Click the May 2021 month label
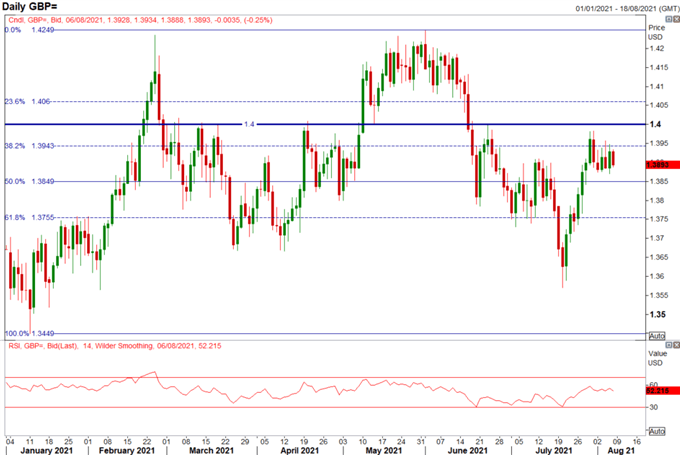 pos(383,451)
